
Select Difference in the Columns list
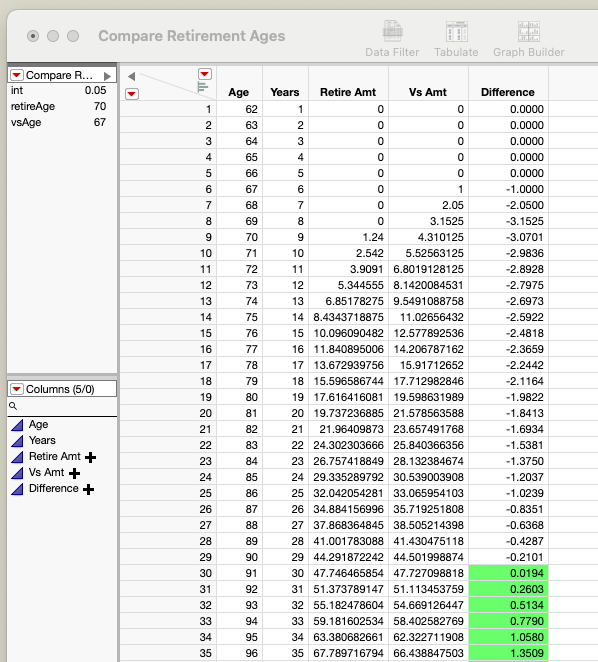pos(54,488)
